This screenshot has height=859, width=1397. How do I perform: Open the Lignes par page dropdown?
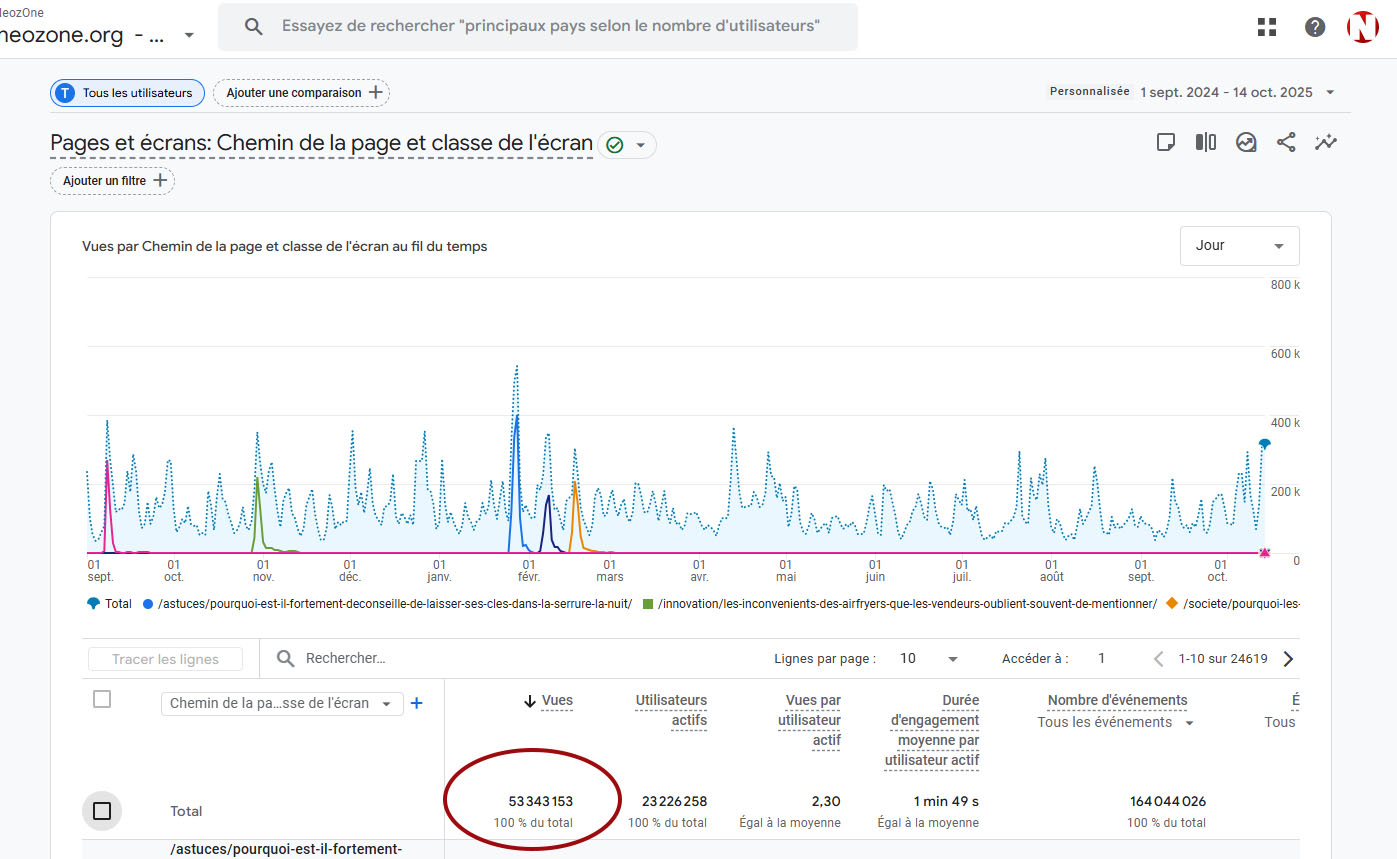click(929, 658)
